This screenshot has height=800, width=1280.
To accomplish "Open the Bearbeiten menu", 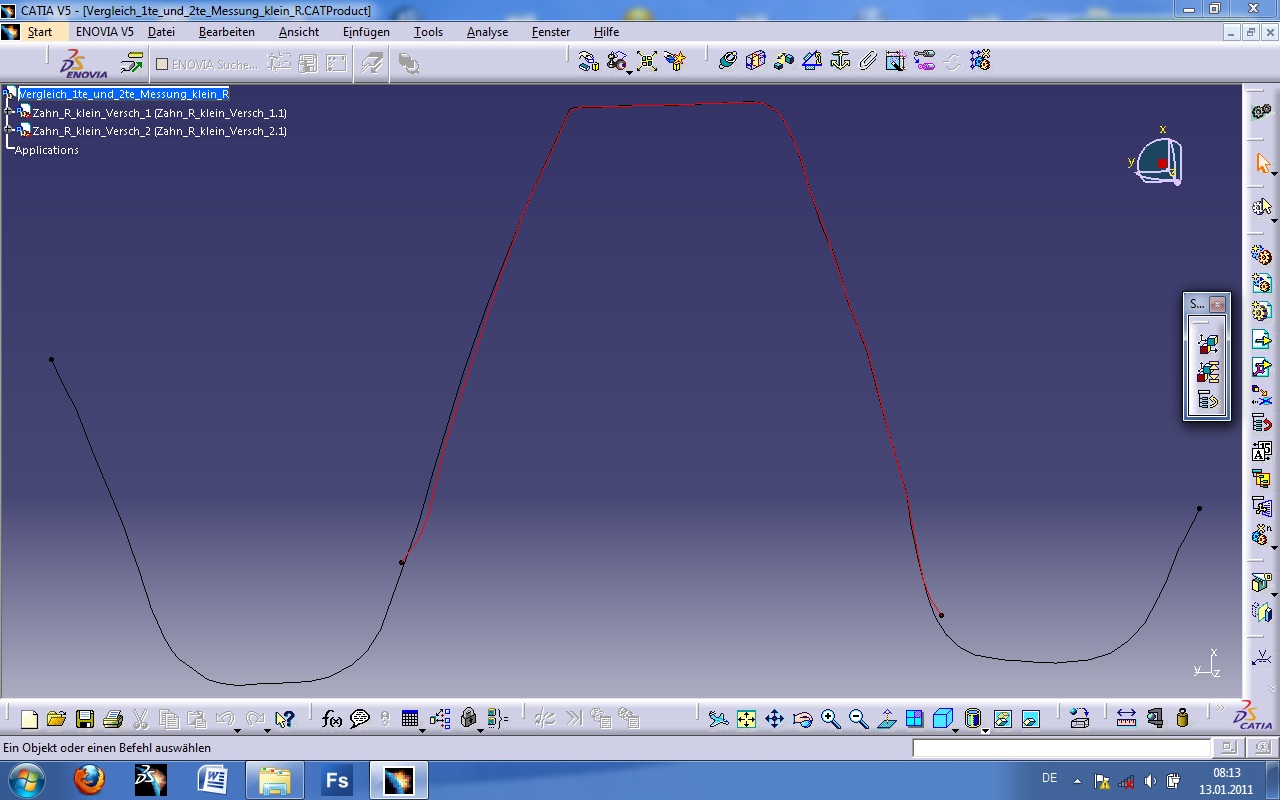I will [x=227, y=32].
